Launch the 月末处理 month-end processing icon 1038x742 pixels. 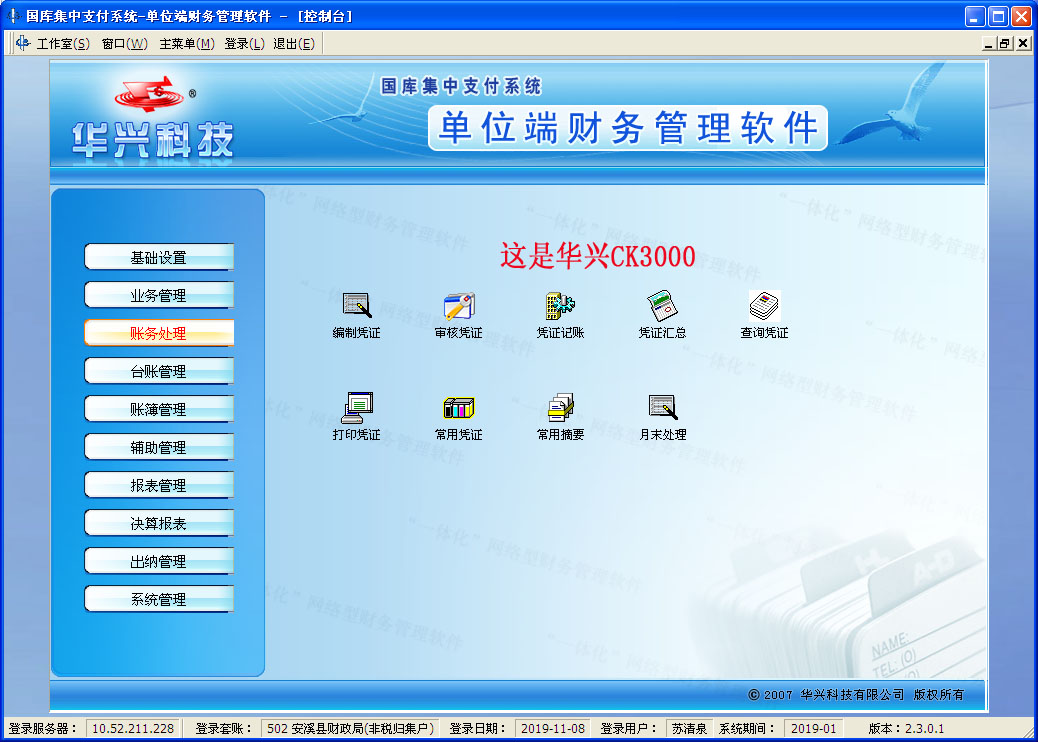[663, 417]
